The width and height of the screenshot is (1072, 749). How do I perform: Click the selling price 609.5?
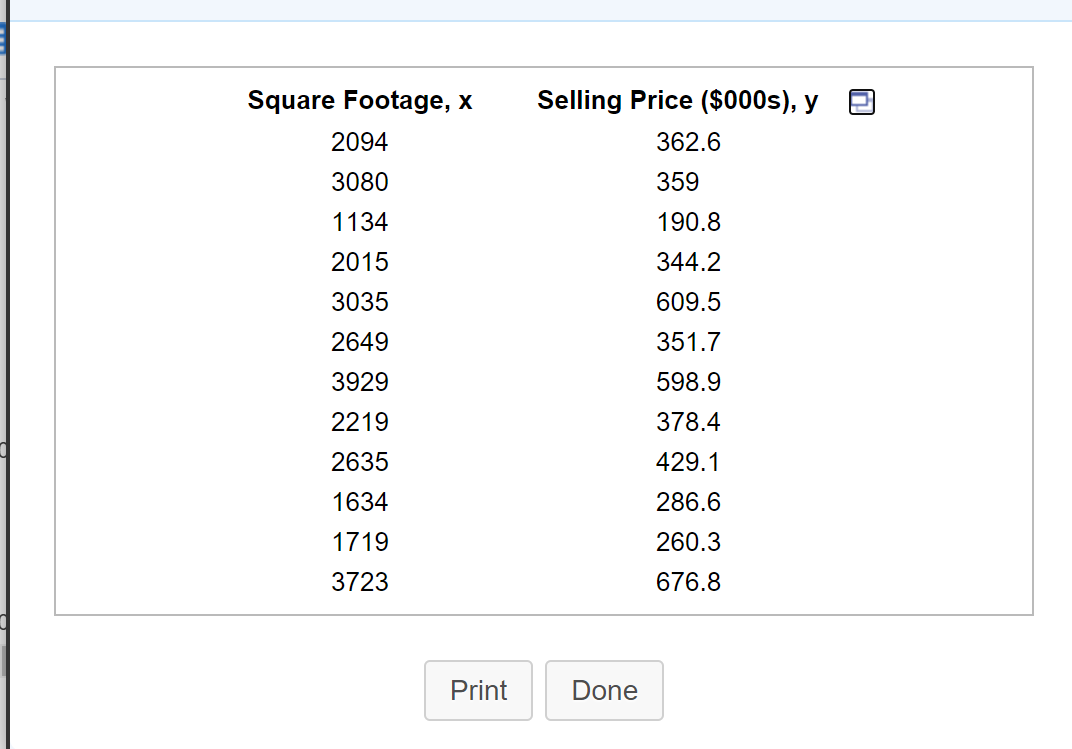click(x=688, y=302)
